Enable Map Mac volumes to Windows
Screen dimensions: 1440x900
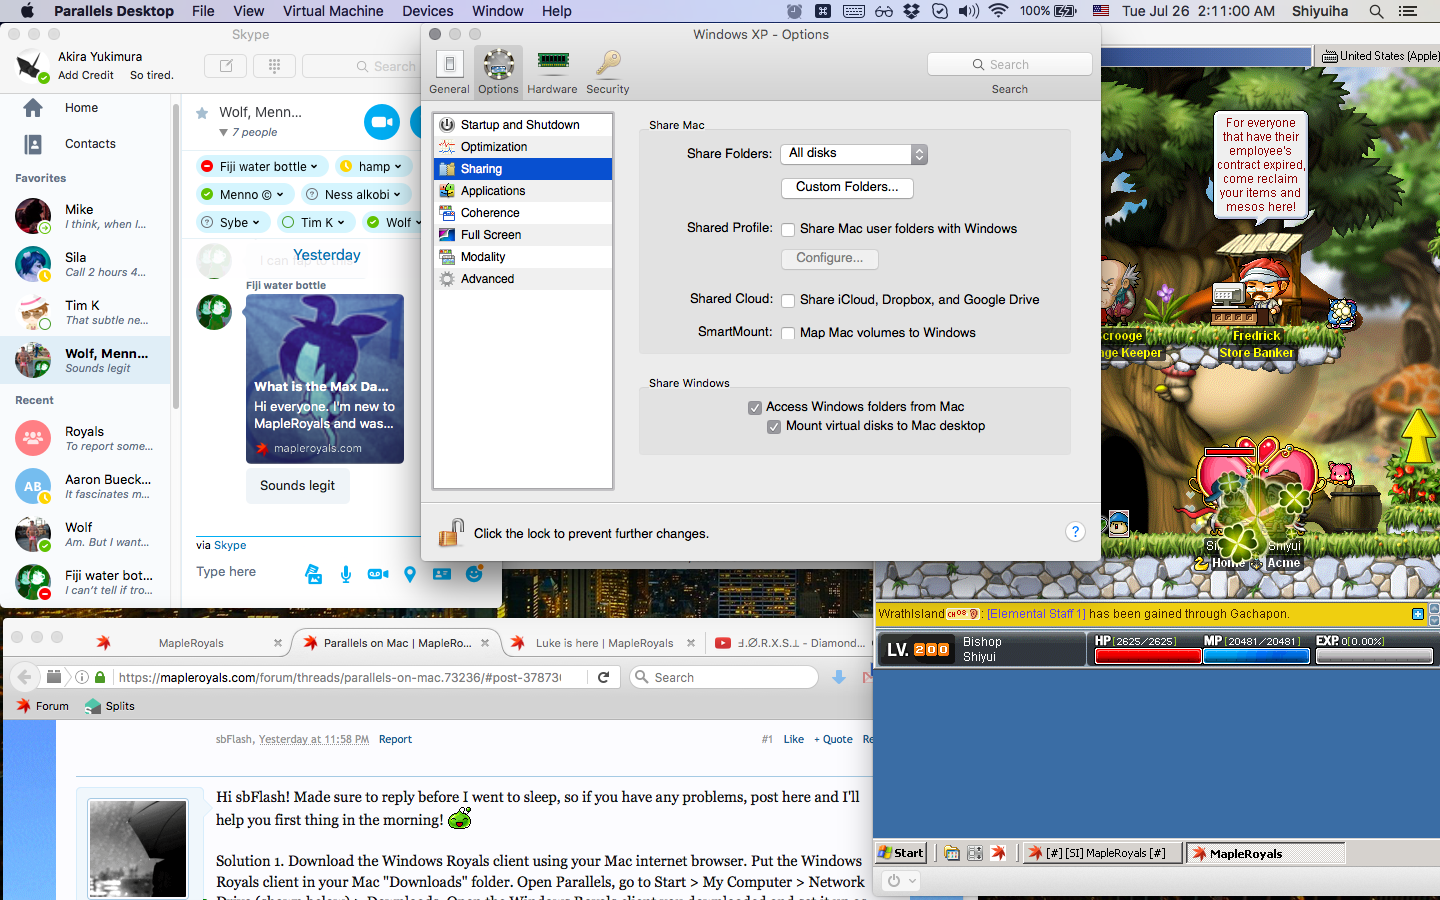[788, 334]
